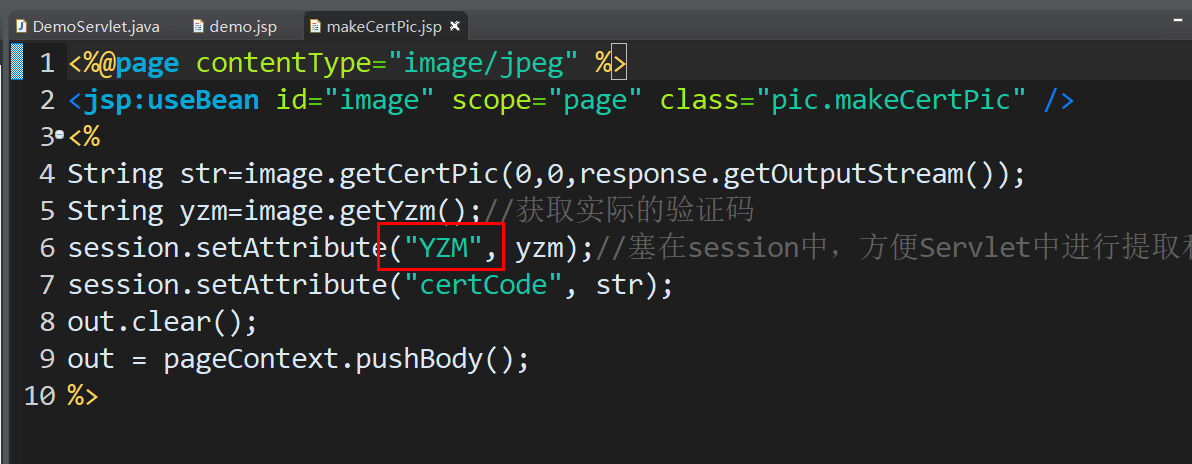Click response.getOutputStream() on line 4
Viewport: 1192px width, 464px height.
click(793, 174)
